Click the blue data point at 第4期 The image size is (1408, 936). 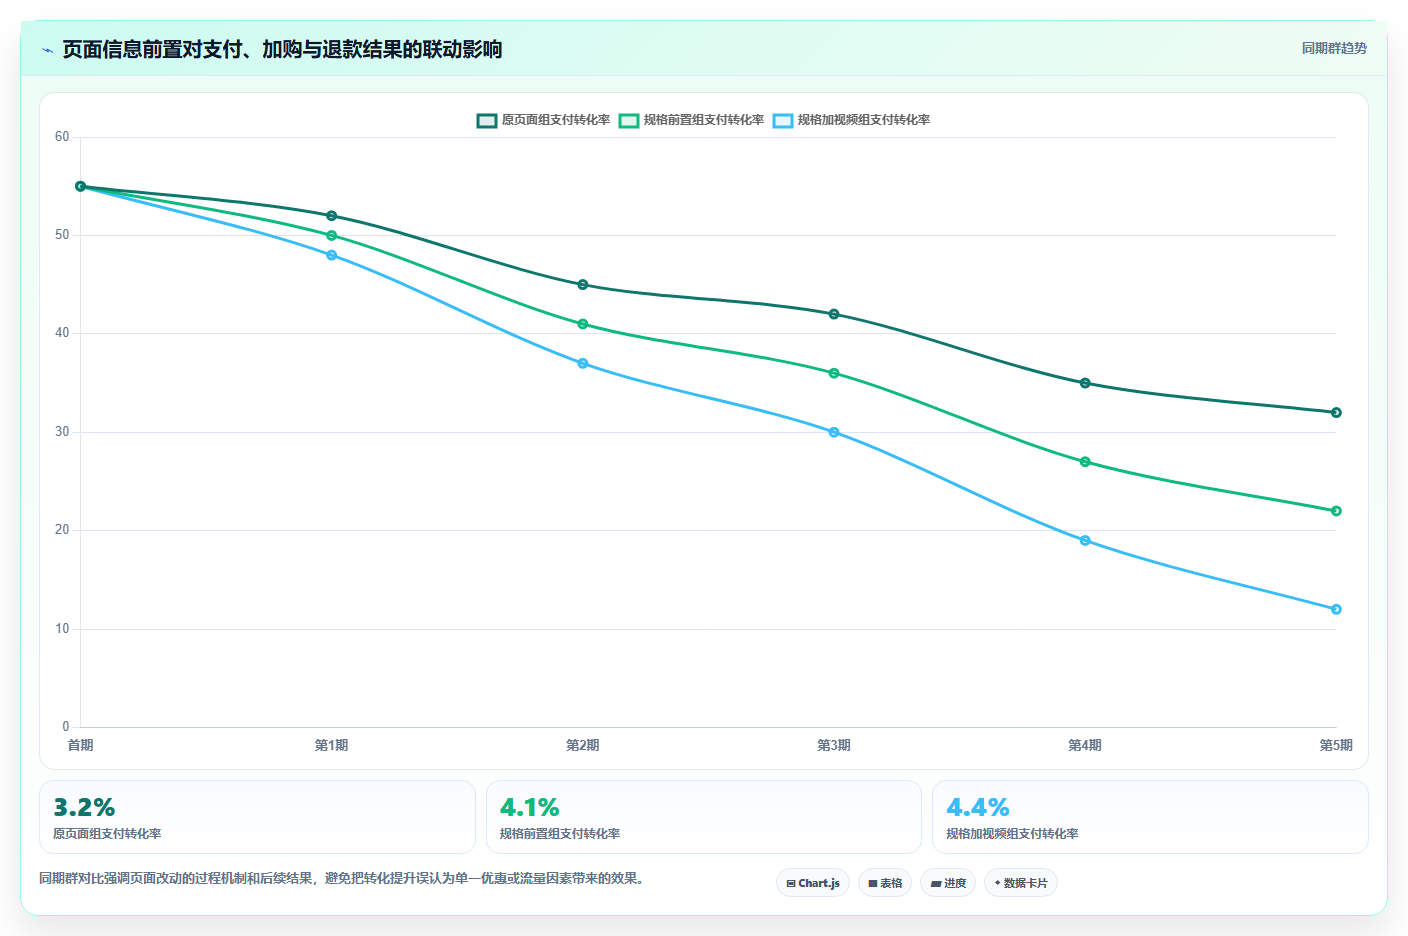(x=1085, y=540)
